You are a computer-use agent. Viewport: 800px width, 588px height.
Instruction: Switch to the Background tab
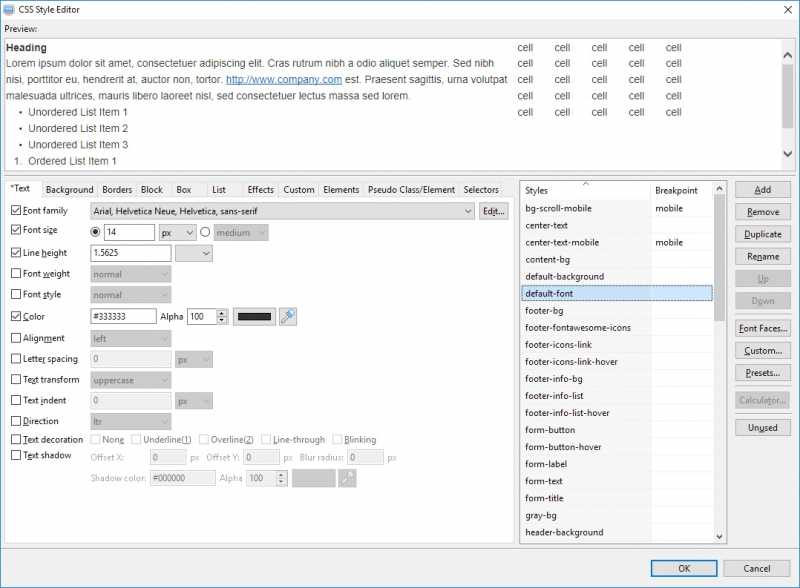[69, 190]
